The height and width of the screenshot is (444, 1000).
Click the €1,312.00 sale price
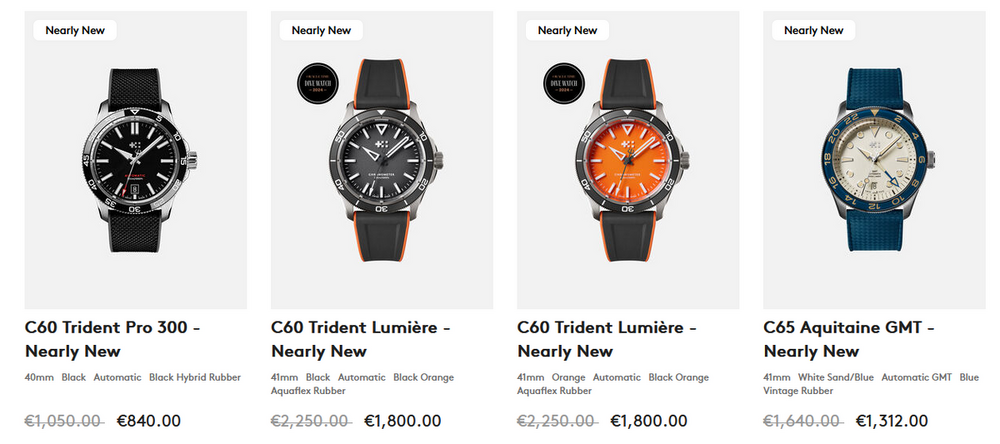point(892,421)
